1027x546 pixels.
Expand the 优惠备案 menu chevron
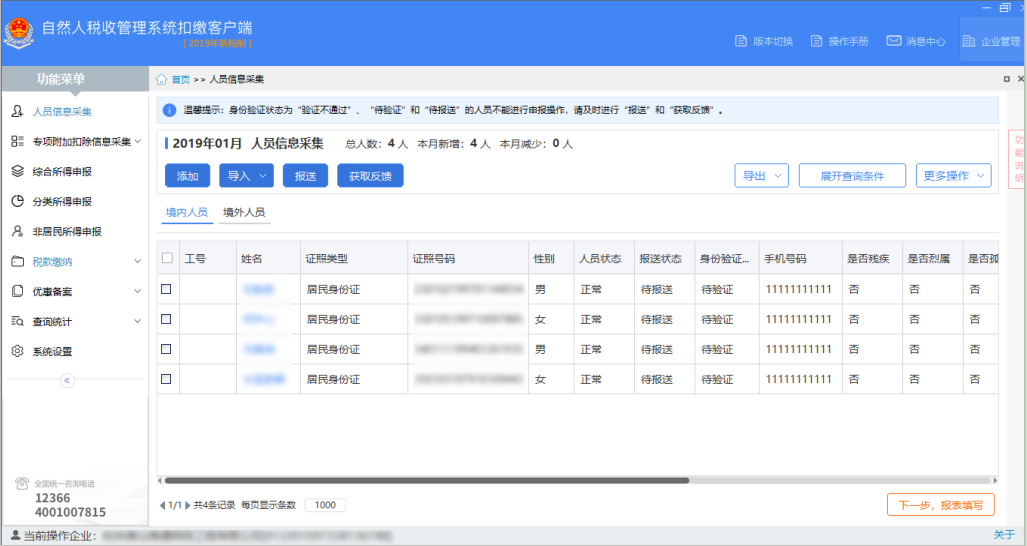(x=138, y=291)
